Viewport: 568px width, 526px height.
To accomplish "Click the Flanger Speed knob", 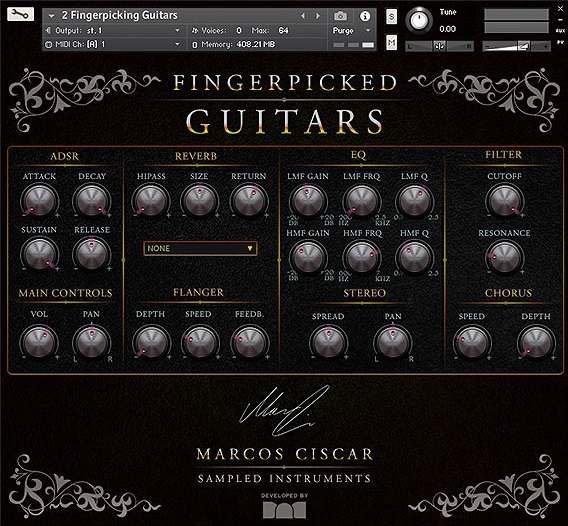I will (200, 342).
